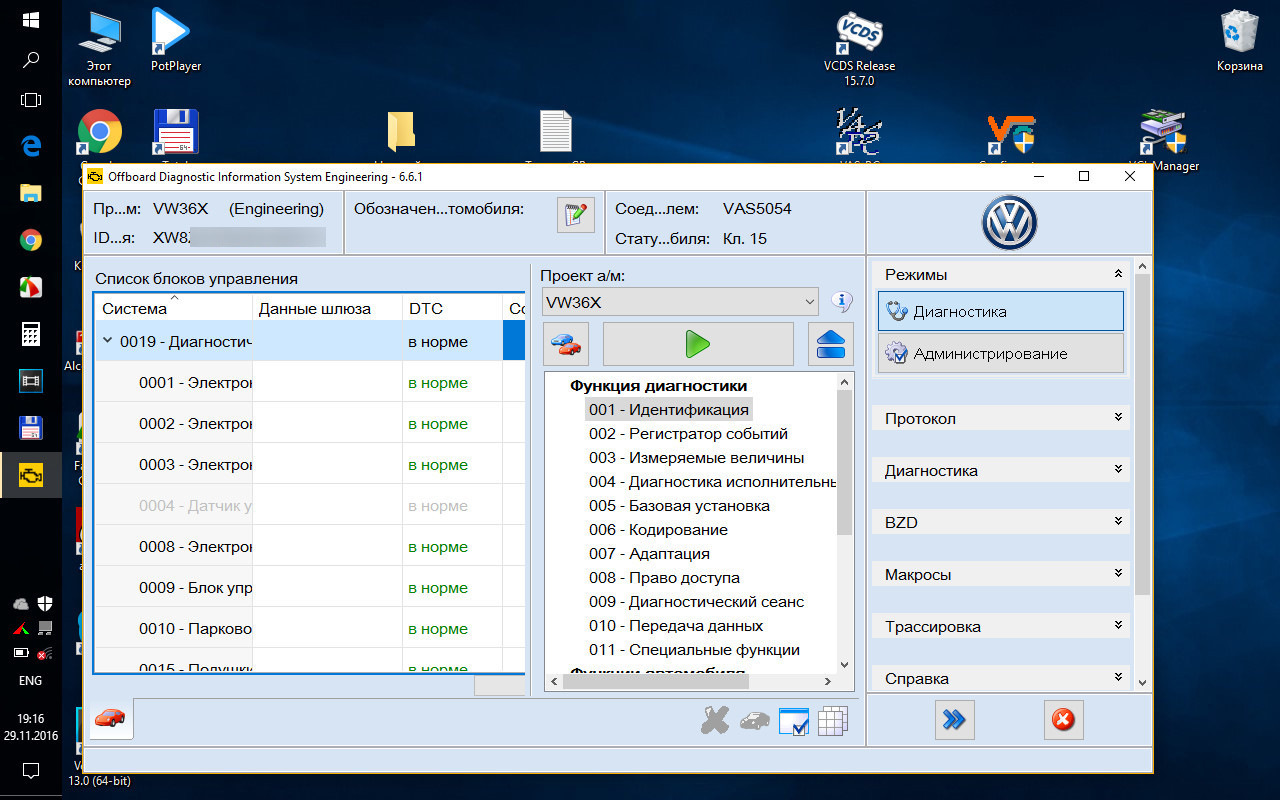Click the stacked grid tables icon
The height and width of the screenshot is (800, 1280).
pyautogui.click(x=833, y=721)
